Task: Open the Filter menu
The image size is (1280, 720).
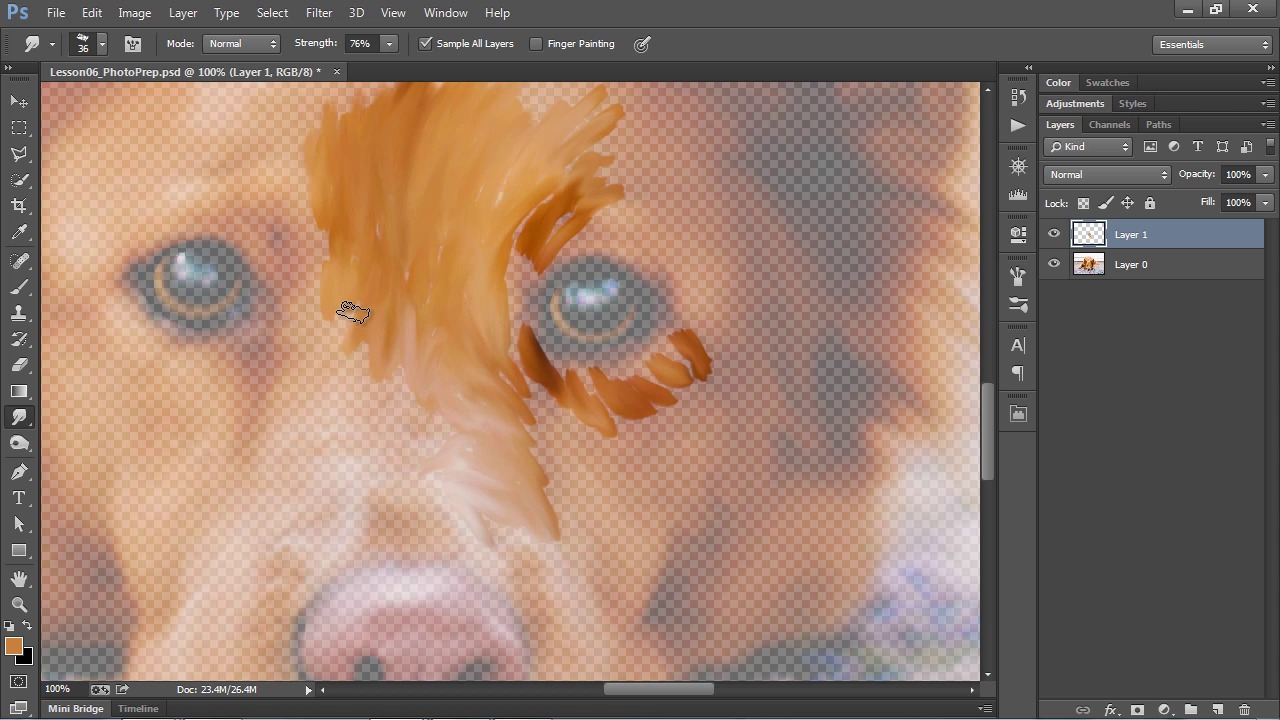Action: (319, 13)
